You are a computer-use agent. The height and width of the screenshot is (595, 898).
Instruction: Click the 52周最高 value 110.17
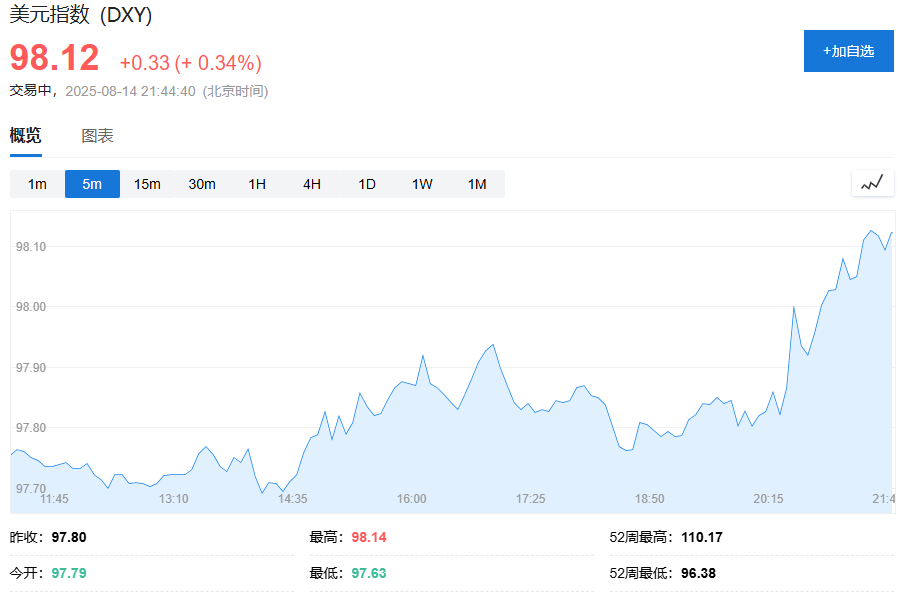702,537
